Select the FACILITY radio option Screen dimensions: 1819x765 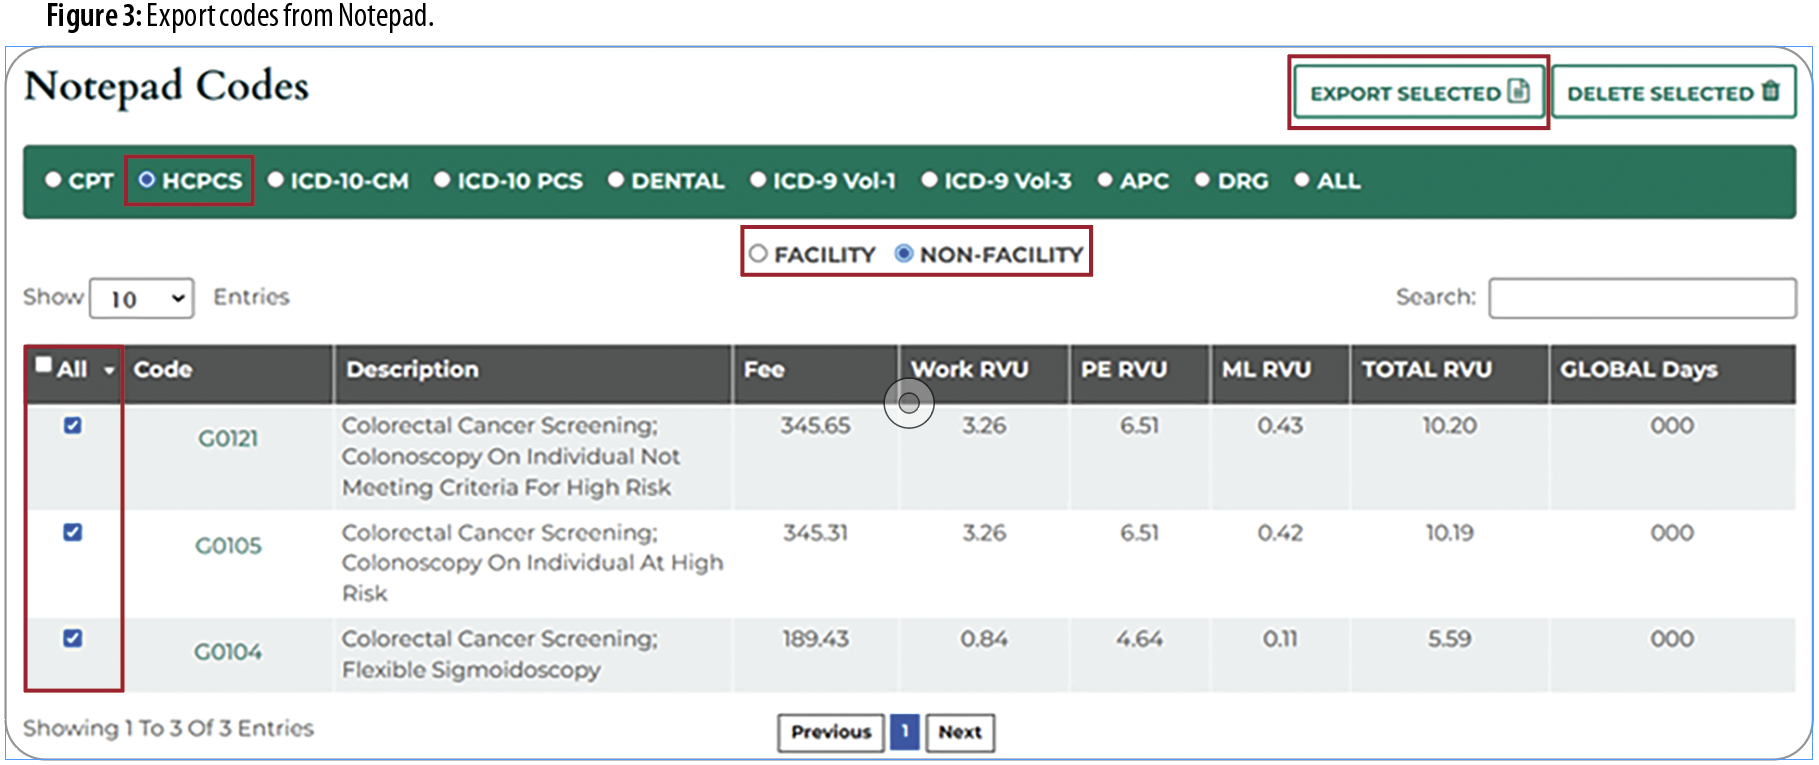[x=758, y=254]
